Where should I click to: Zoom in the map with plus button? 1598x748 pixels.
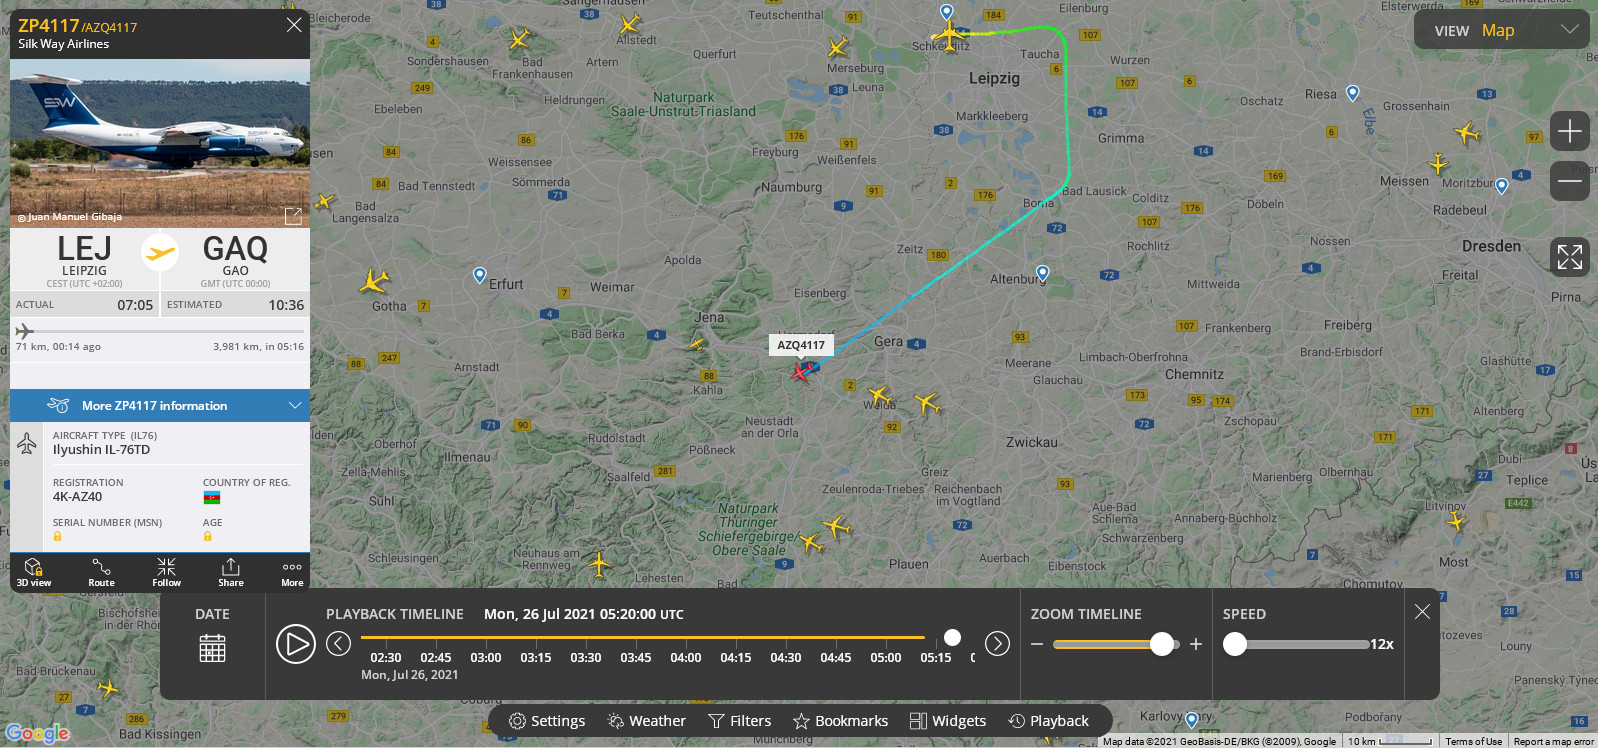1569,131
